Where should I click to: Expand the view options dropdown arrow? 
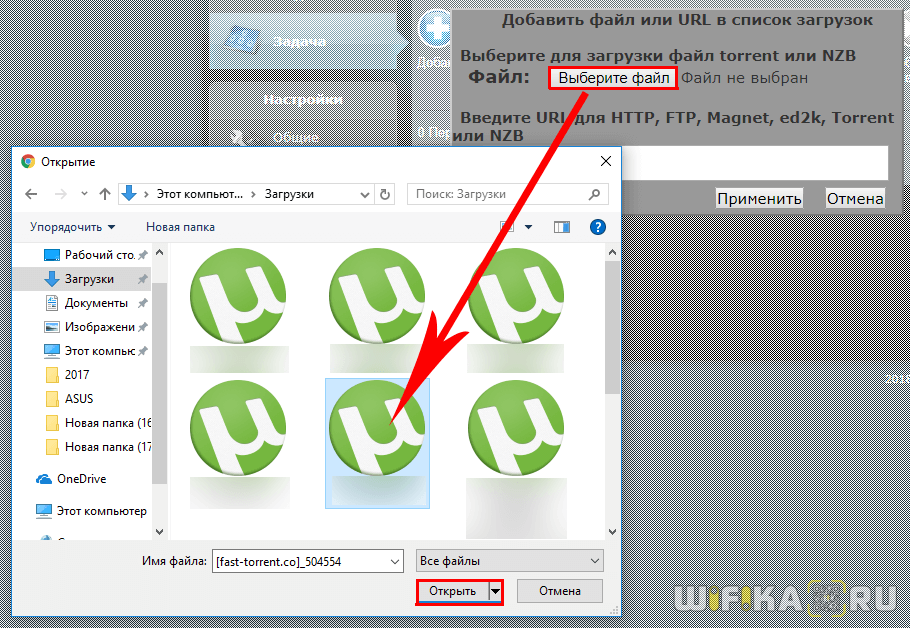pyautogui.click(x=528, y=227)
